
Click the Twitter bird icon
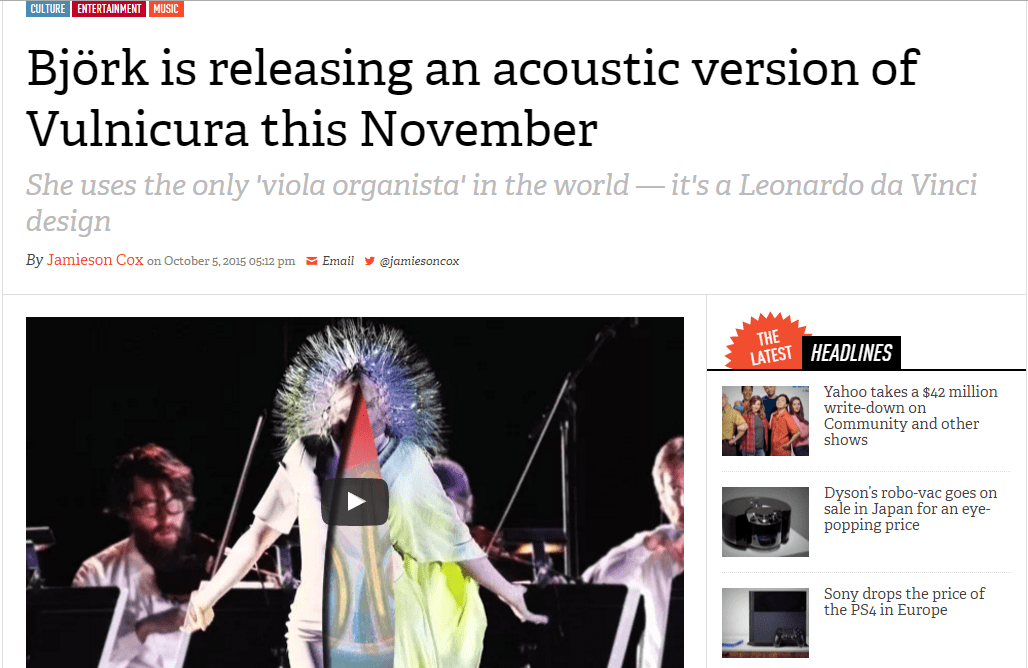pos(370,261)
